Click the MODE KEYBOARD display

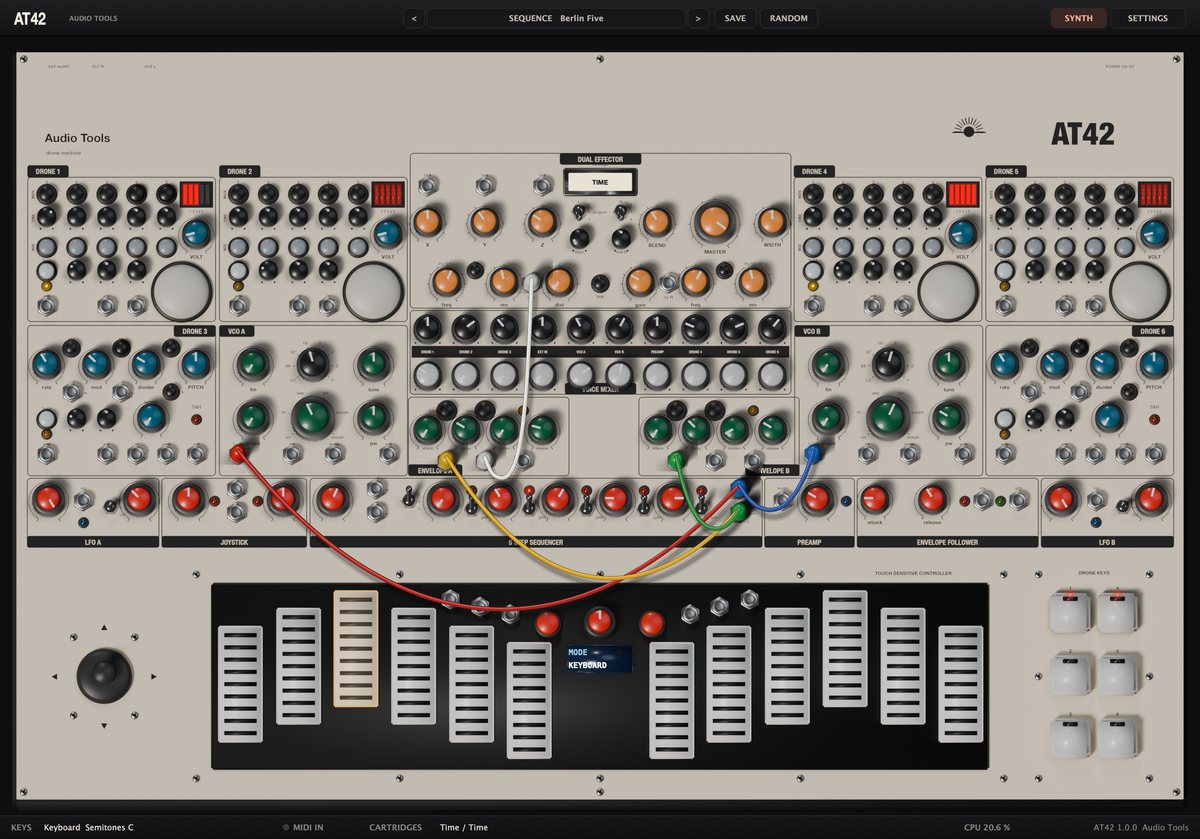599,658
